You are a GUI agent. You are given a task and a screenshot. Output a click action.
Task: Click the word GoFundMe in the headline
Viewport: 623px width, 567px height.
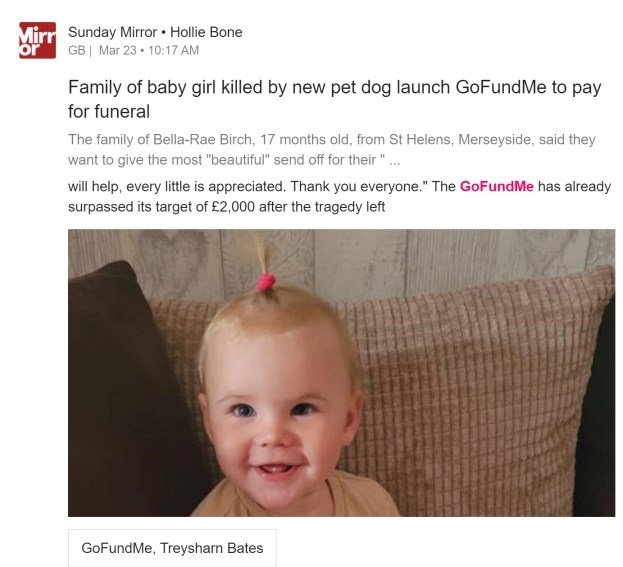tap(501, 87)
